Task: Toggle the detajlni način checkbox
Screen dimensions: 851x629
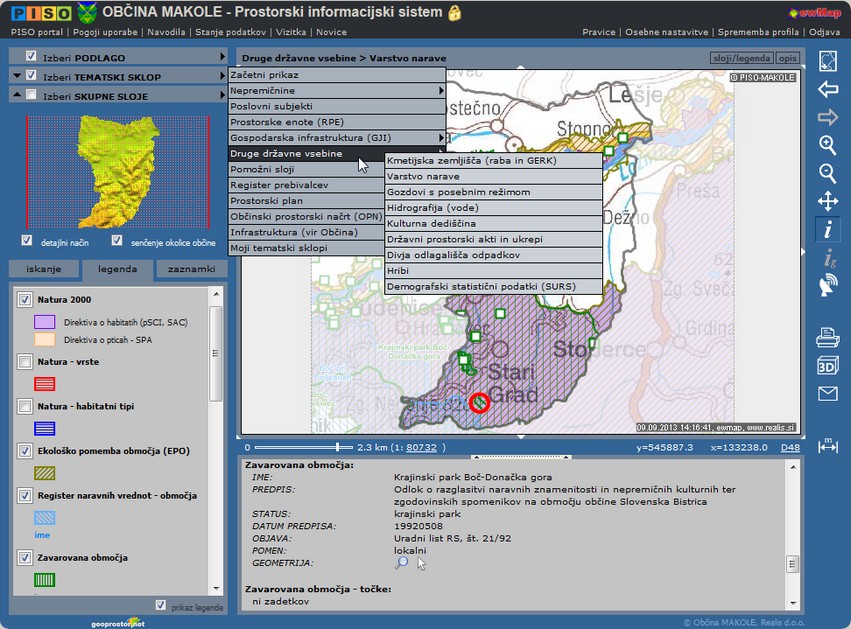Action: pyautogui.click(x=27, y=241)
